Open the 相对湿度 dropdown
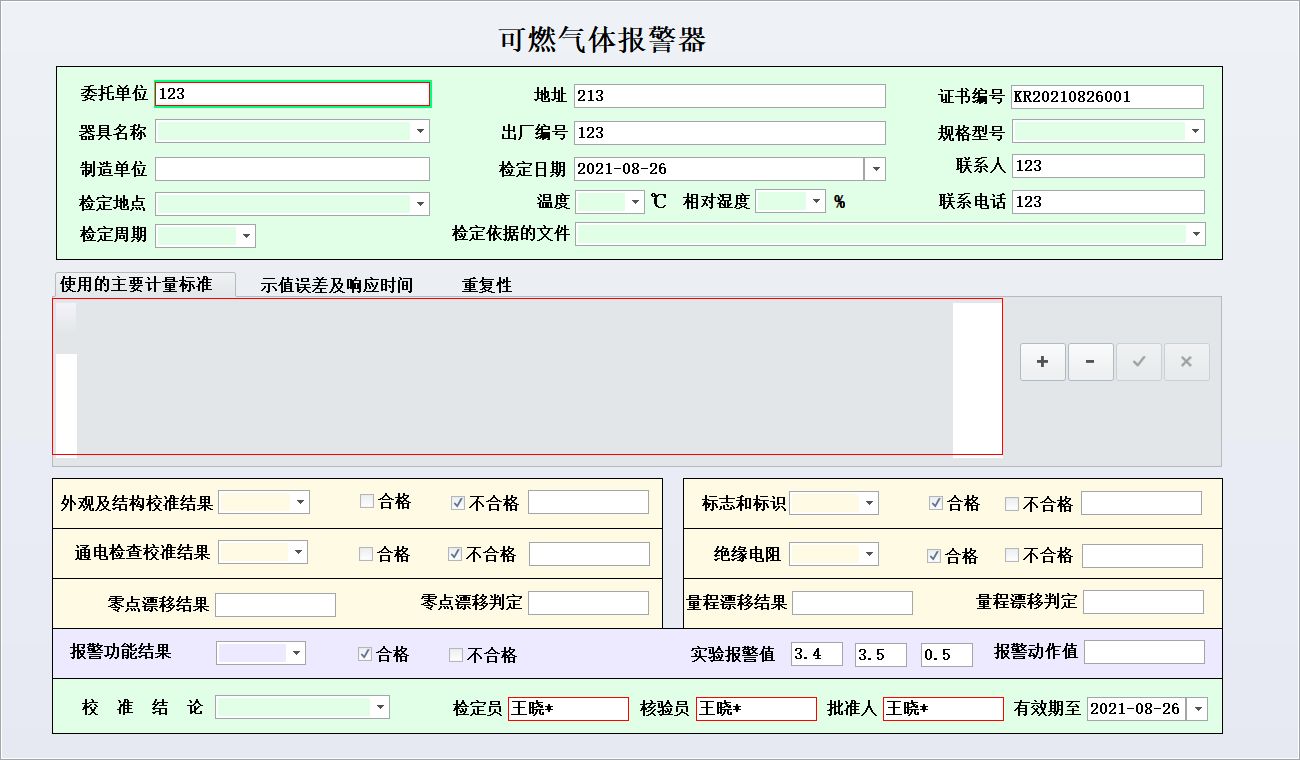Viewport: 1300px width, 760px height. click(817, 201)
